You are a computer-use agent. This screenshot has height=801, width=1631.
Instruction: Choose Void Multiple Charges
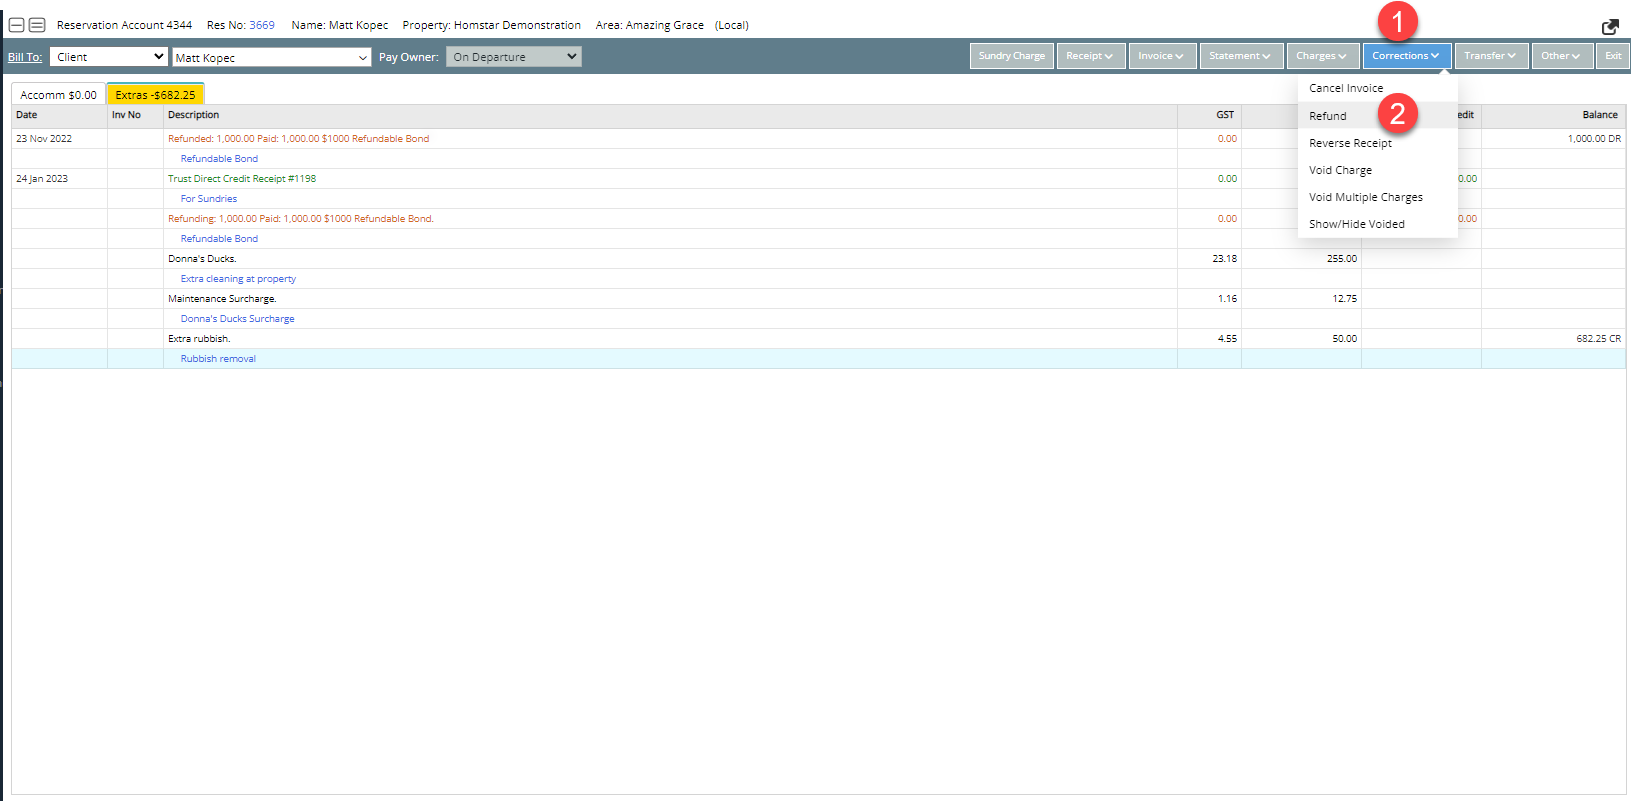click(1366, 197)
